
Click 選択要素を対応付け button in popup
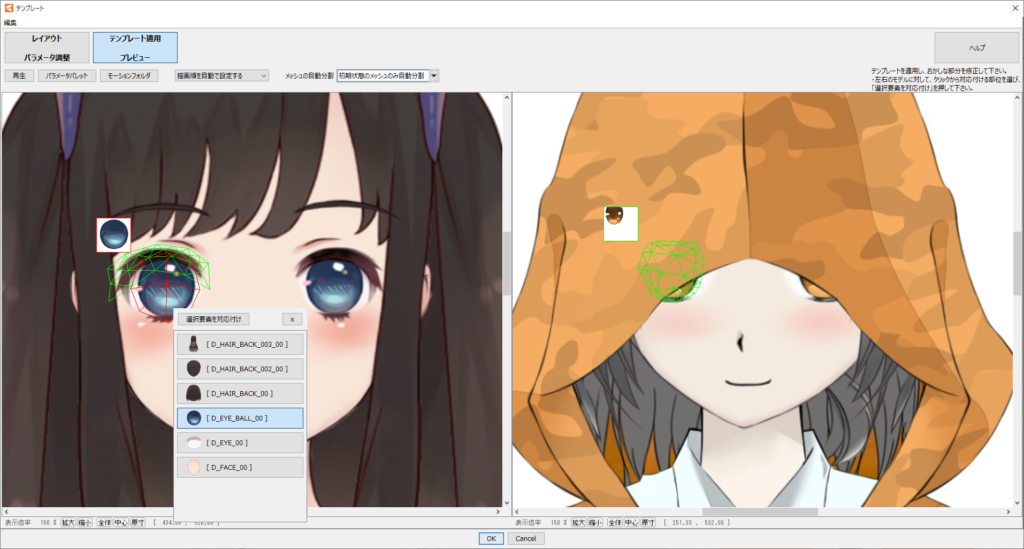pyautogui.click(x=214, y=319)
